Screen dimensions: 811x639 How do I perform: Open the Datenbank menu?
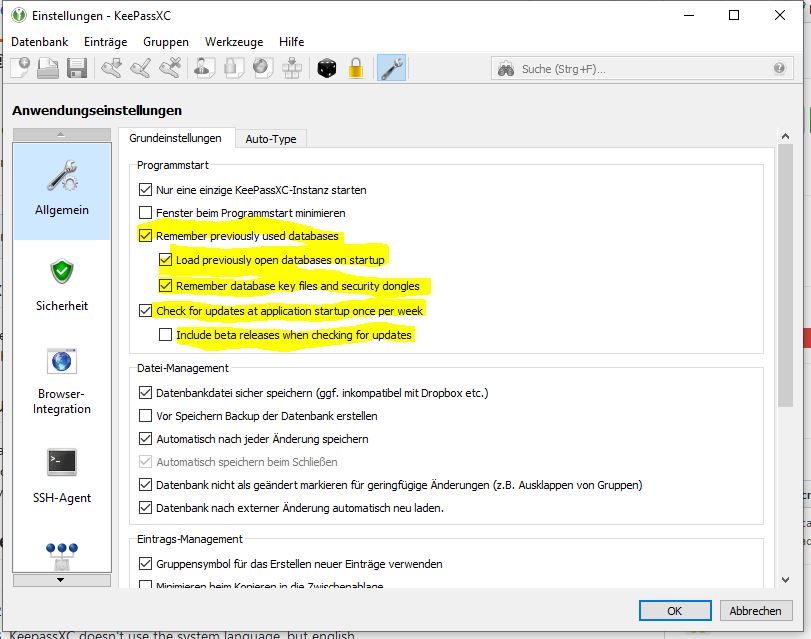39,42
